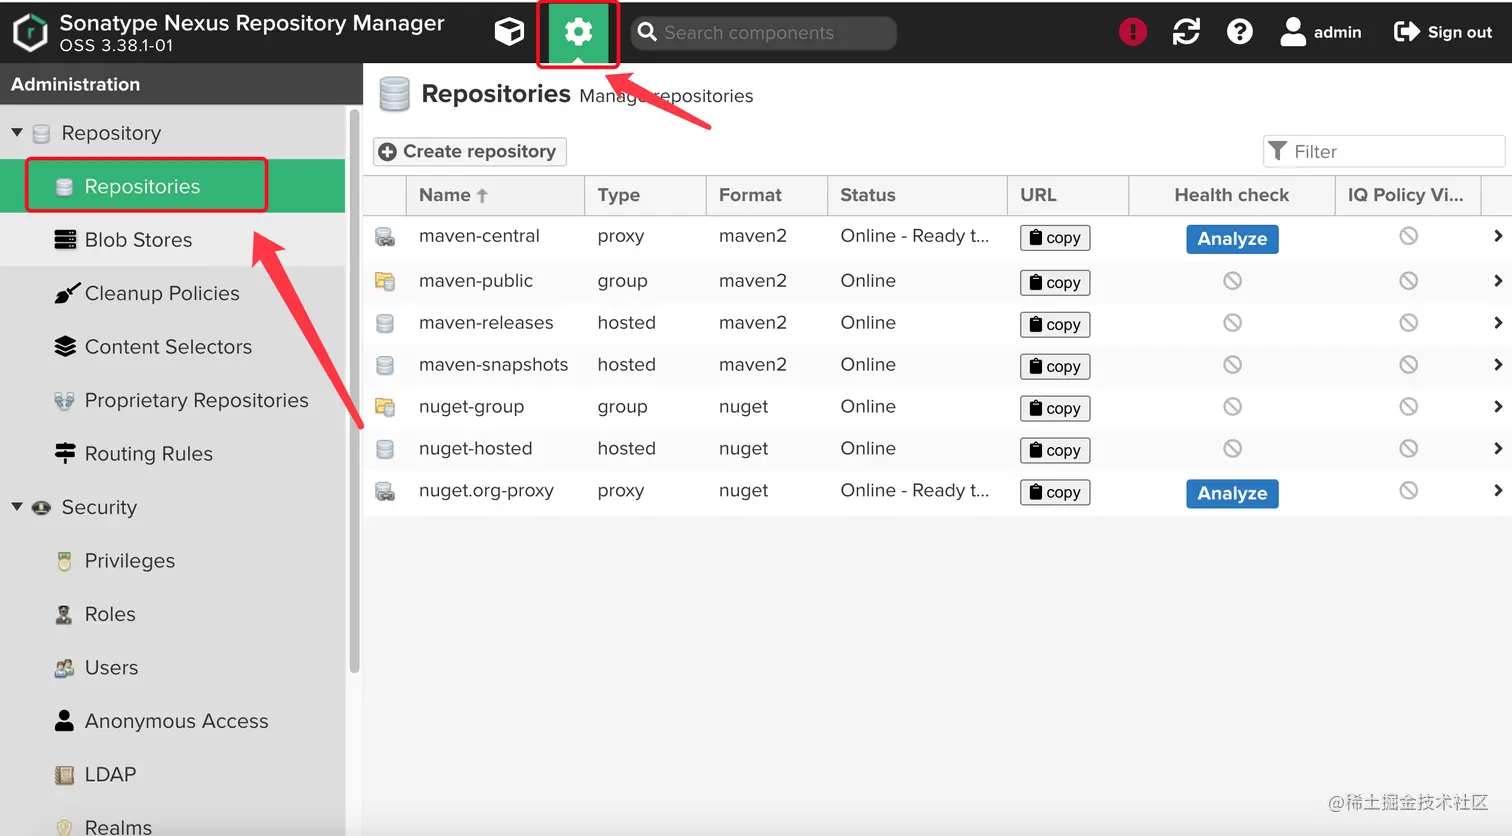
Task: Click the admin user account
Action: pos(1321,32)
